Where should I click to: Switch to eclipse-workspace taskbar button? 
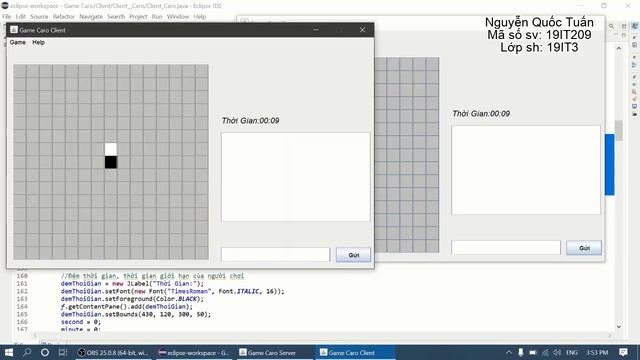pyautogui.click(x=194, y=352)
